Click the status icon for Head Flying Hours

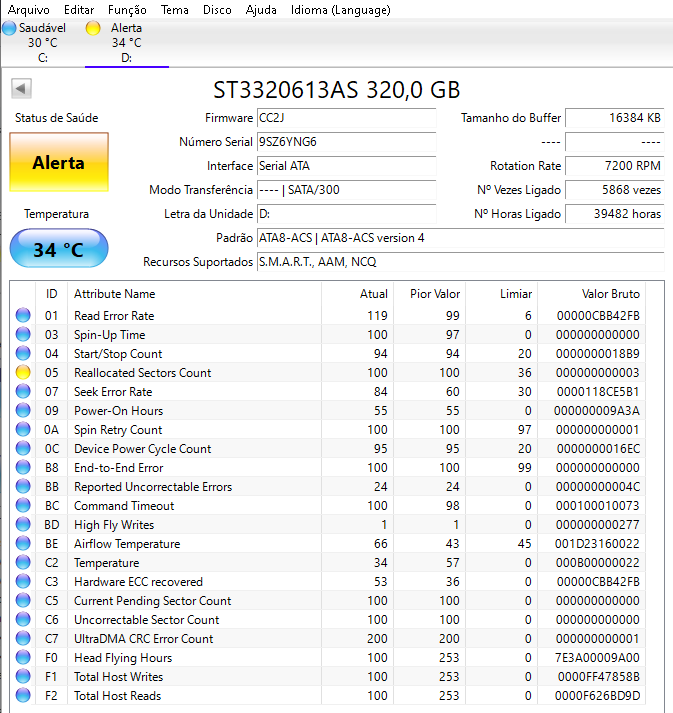point(23,657)
